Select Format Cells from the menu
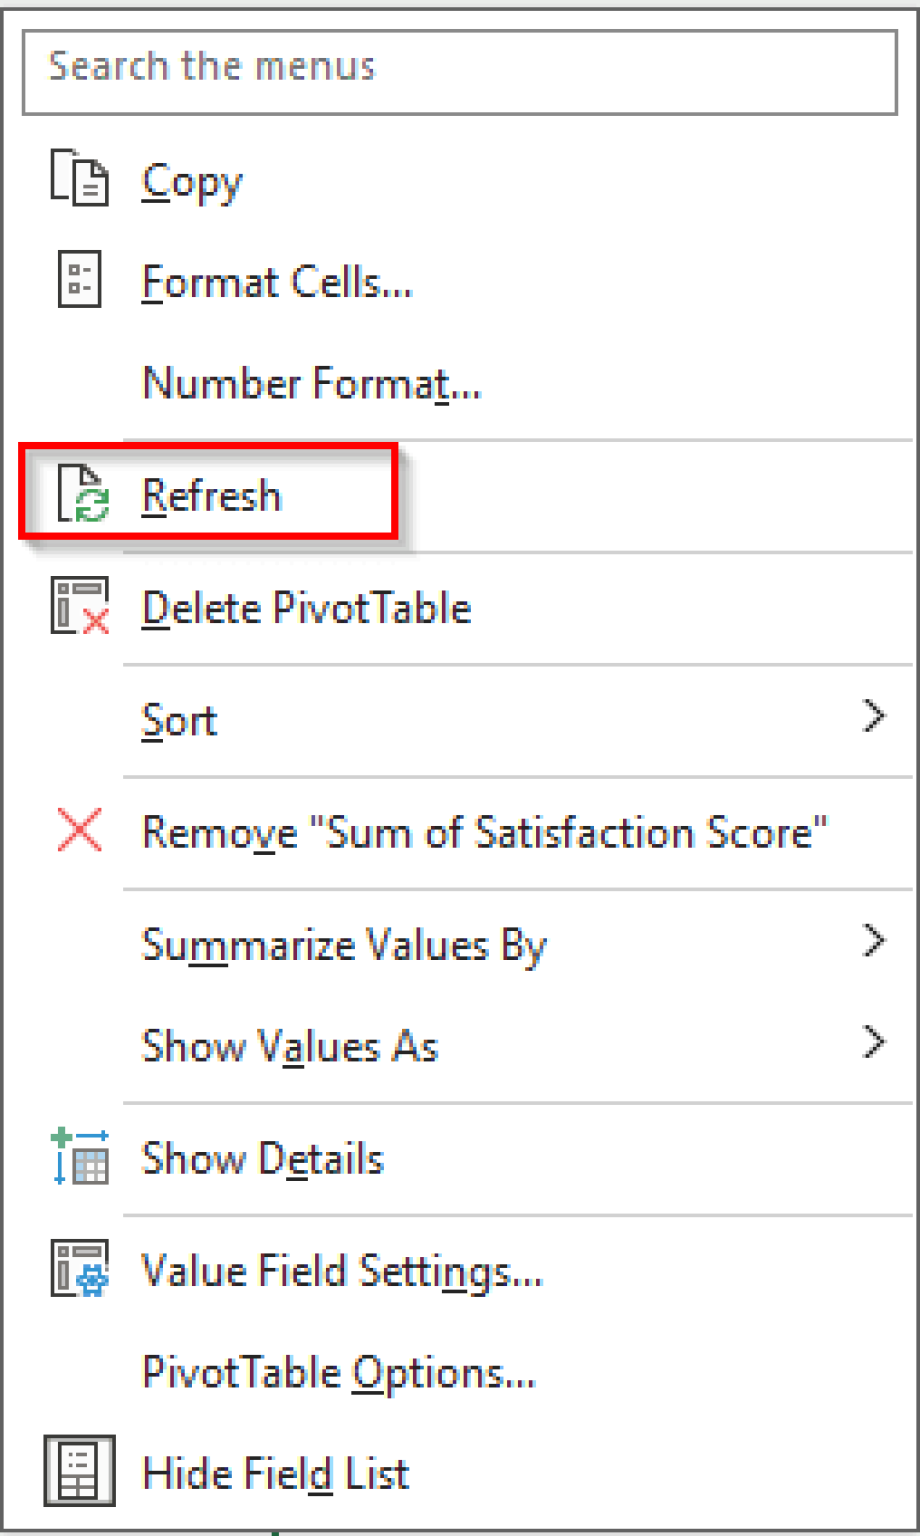The width and height of the screenshot is (920, 1536). click(x=277, y=281)
